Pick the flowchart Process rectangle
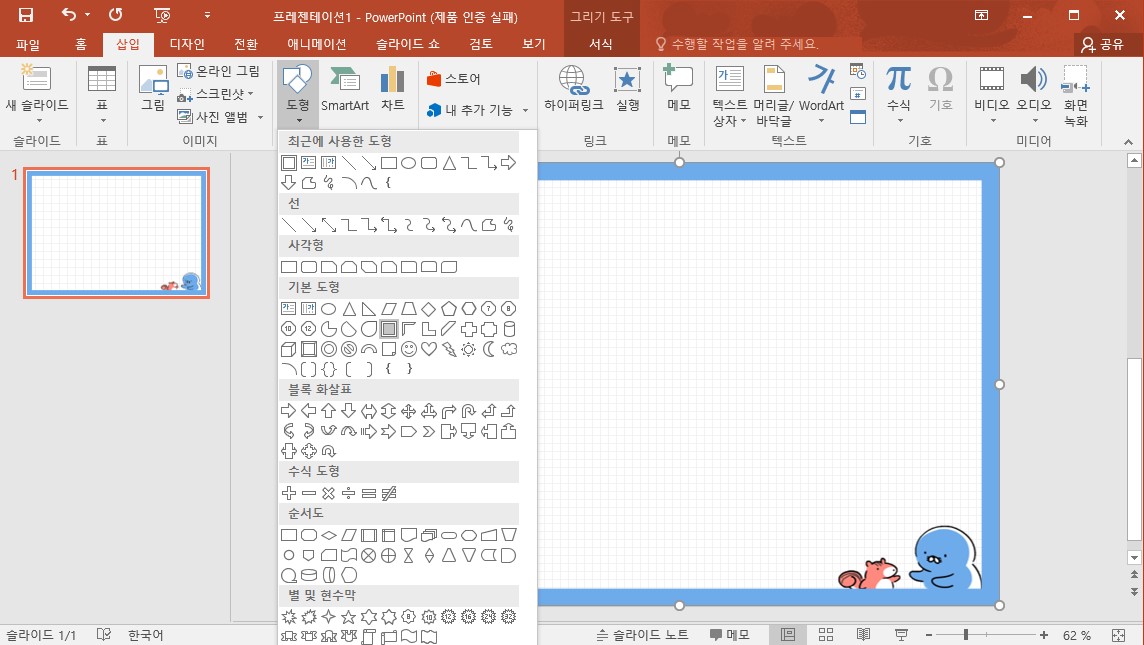This screenshot has height=645, width=1144. (289, 535)
